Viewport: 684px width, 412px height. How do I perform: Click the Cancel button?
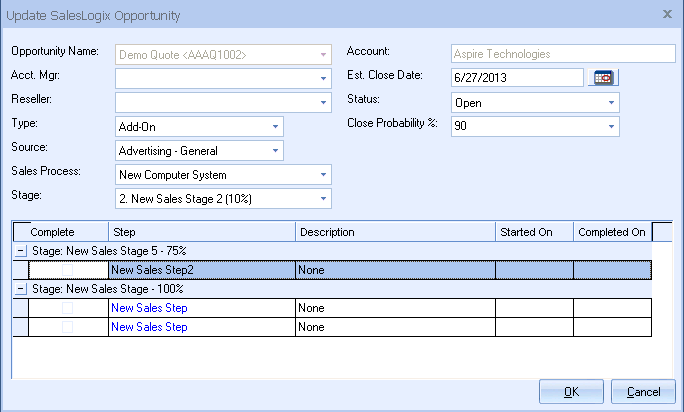[643, 391]
